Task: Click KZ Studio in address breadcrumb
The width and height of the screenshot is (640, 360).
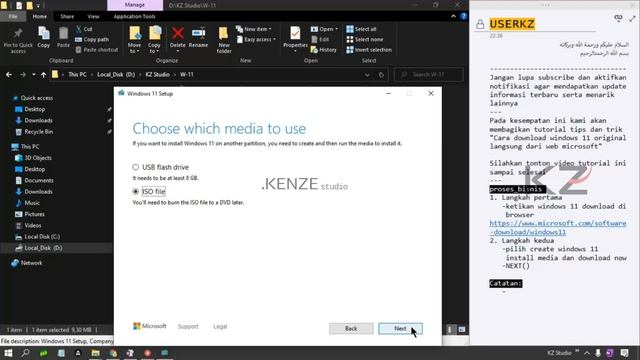Action: tap(158, 75)
